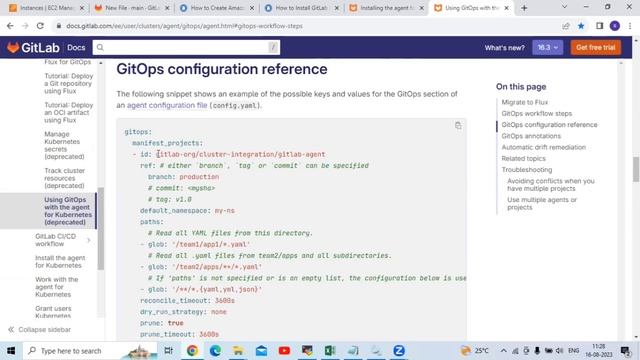
Task: Open Manage Kubernetes secrets (deprecated)
Action: click(64, 145)
